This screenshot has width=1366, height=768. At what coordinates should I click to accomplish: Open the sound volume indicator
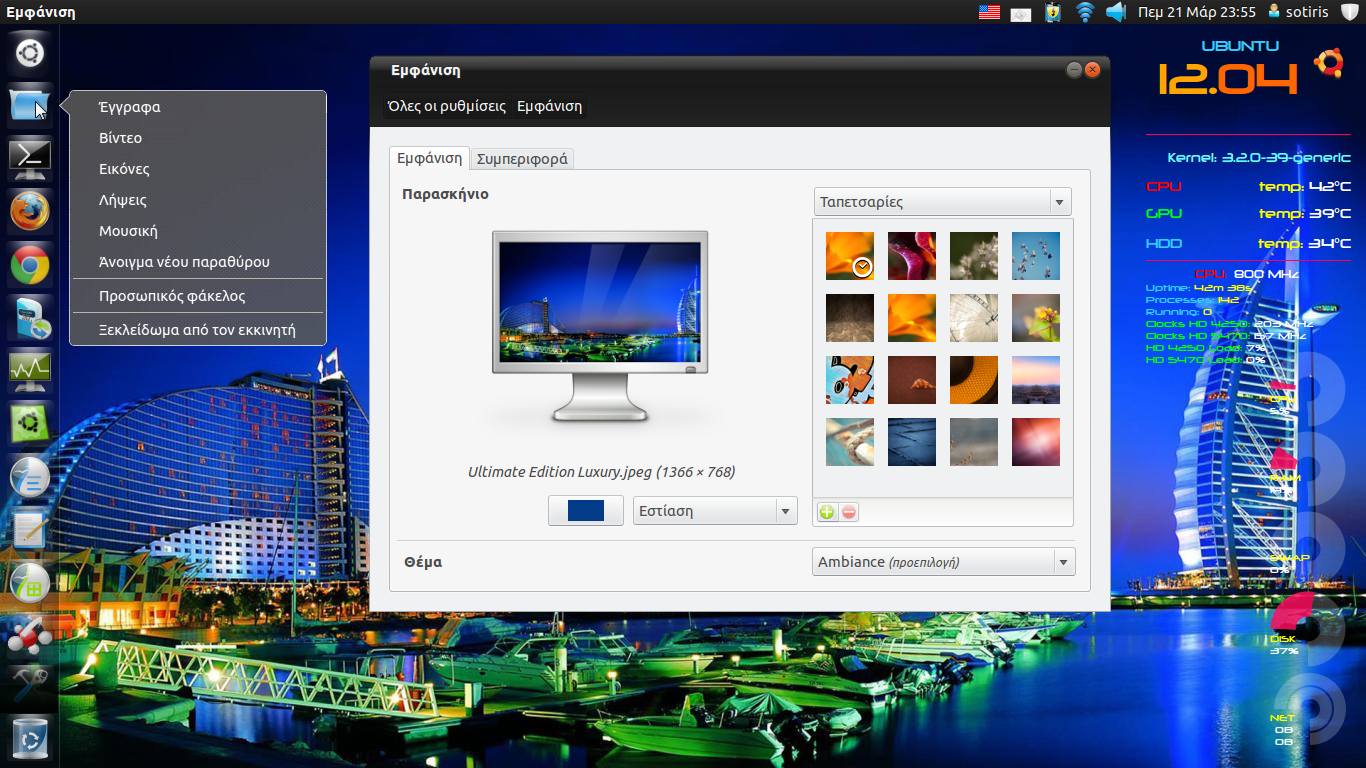click(1116, 12)
